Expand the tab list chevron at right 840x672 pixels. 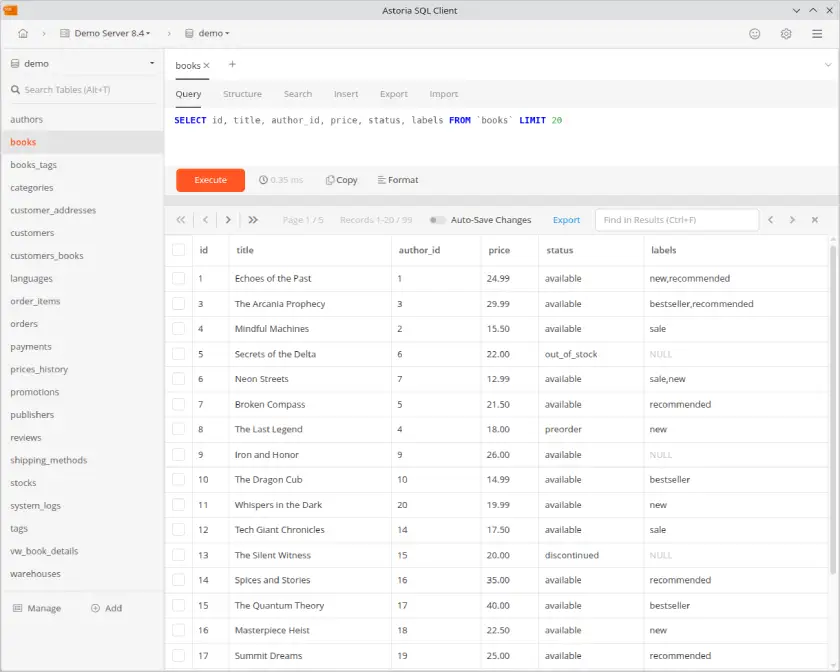coord(828,65)
